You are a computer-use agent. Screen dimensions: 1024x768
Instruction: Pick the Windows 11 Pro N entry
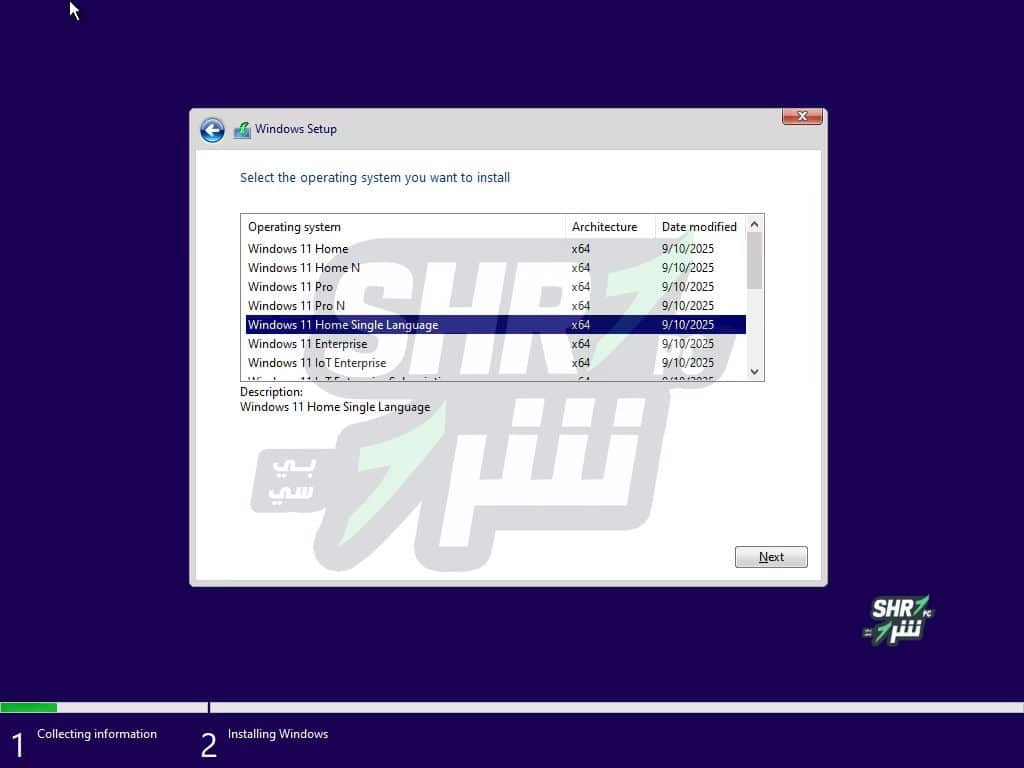[296, 306]
